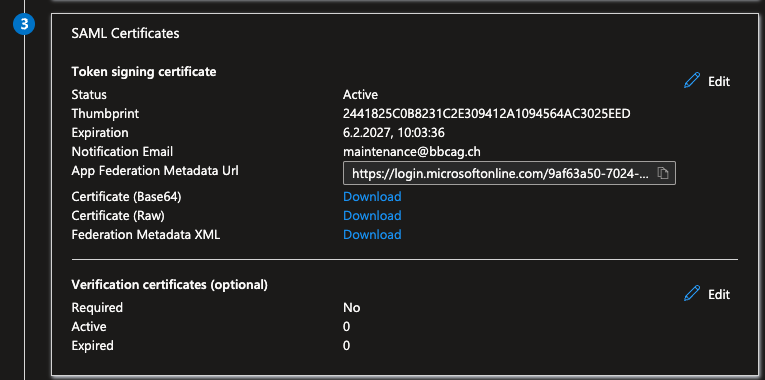This screenshot has height=380, width=765.
Task: Click the pencil icon beside Token signing certificate
Action: pos(692,80)
